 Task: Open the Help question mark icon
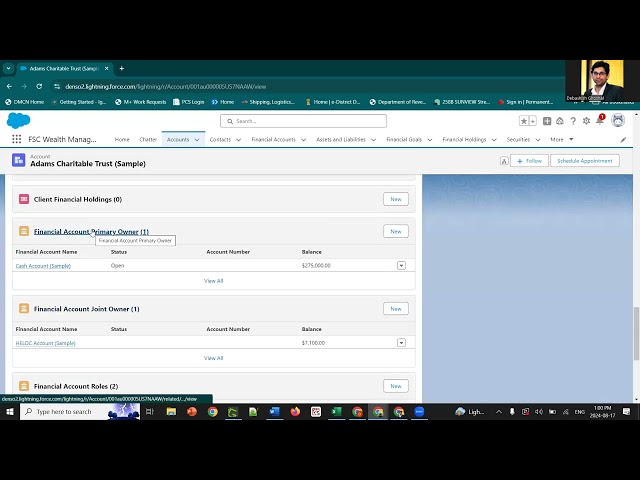coord(573,121)
